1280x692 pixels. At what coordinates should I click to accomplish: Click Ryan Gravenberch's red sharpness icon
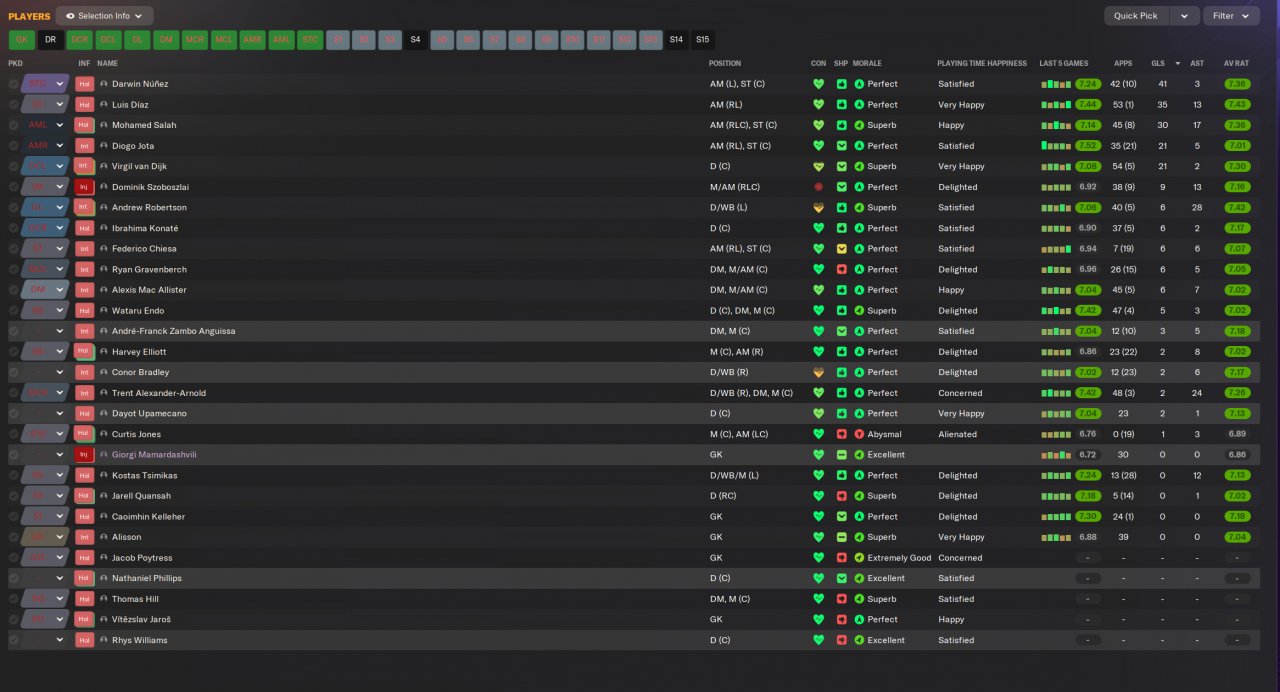point(842,269)
